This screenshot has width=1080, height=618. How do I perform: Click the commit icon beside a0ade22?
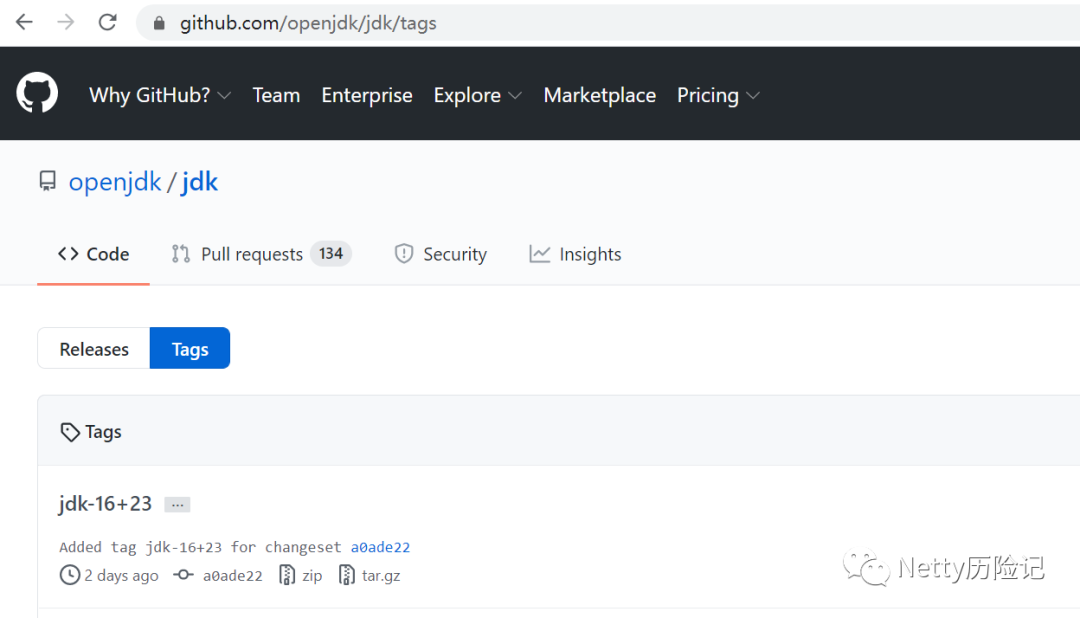click(x=183, y=575)
